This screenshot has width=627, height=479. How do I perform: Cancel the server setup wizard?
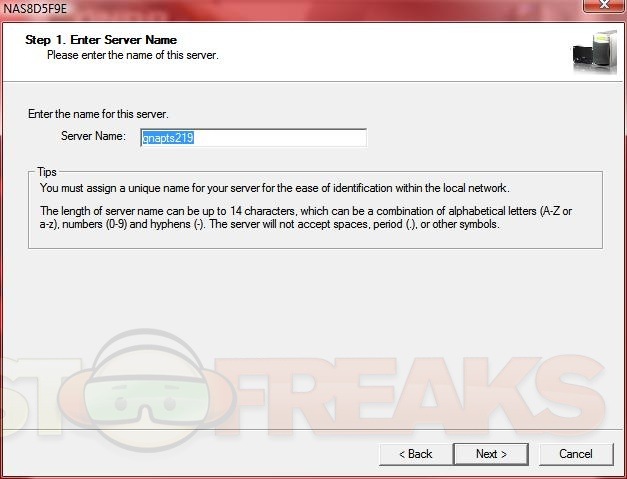pyautogui.click(x=576, y=454)
